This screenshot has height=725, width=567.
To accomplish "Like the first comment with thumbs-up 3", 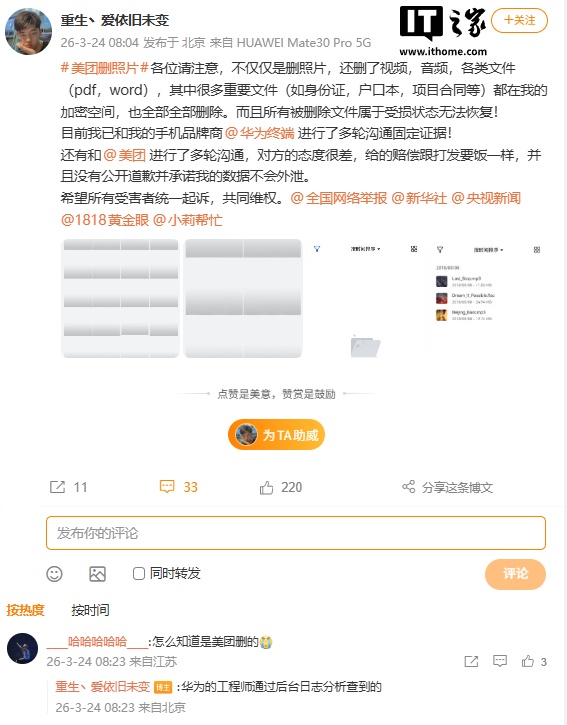I will [x=528, y=661].
